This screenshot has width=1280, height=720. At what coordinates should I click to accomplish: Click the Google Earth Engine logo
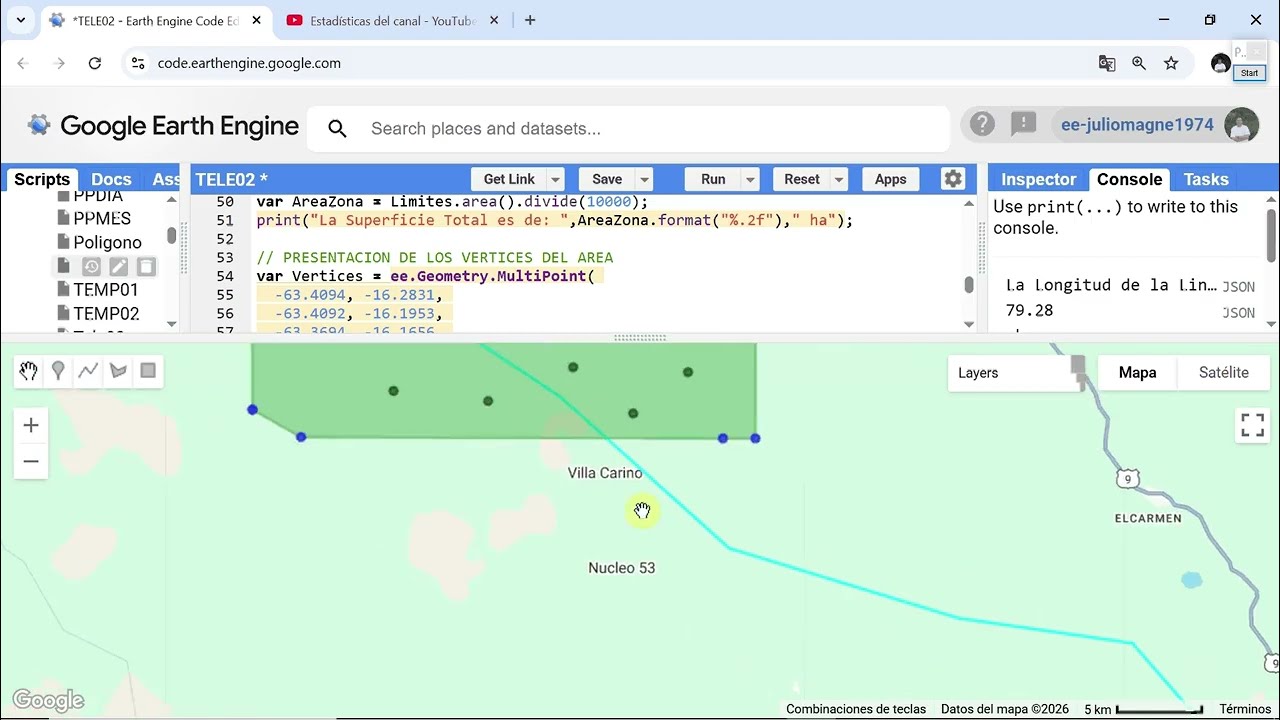tap(163, 126)
